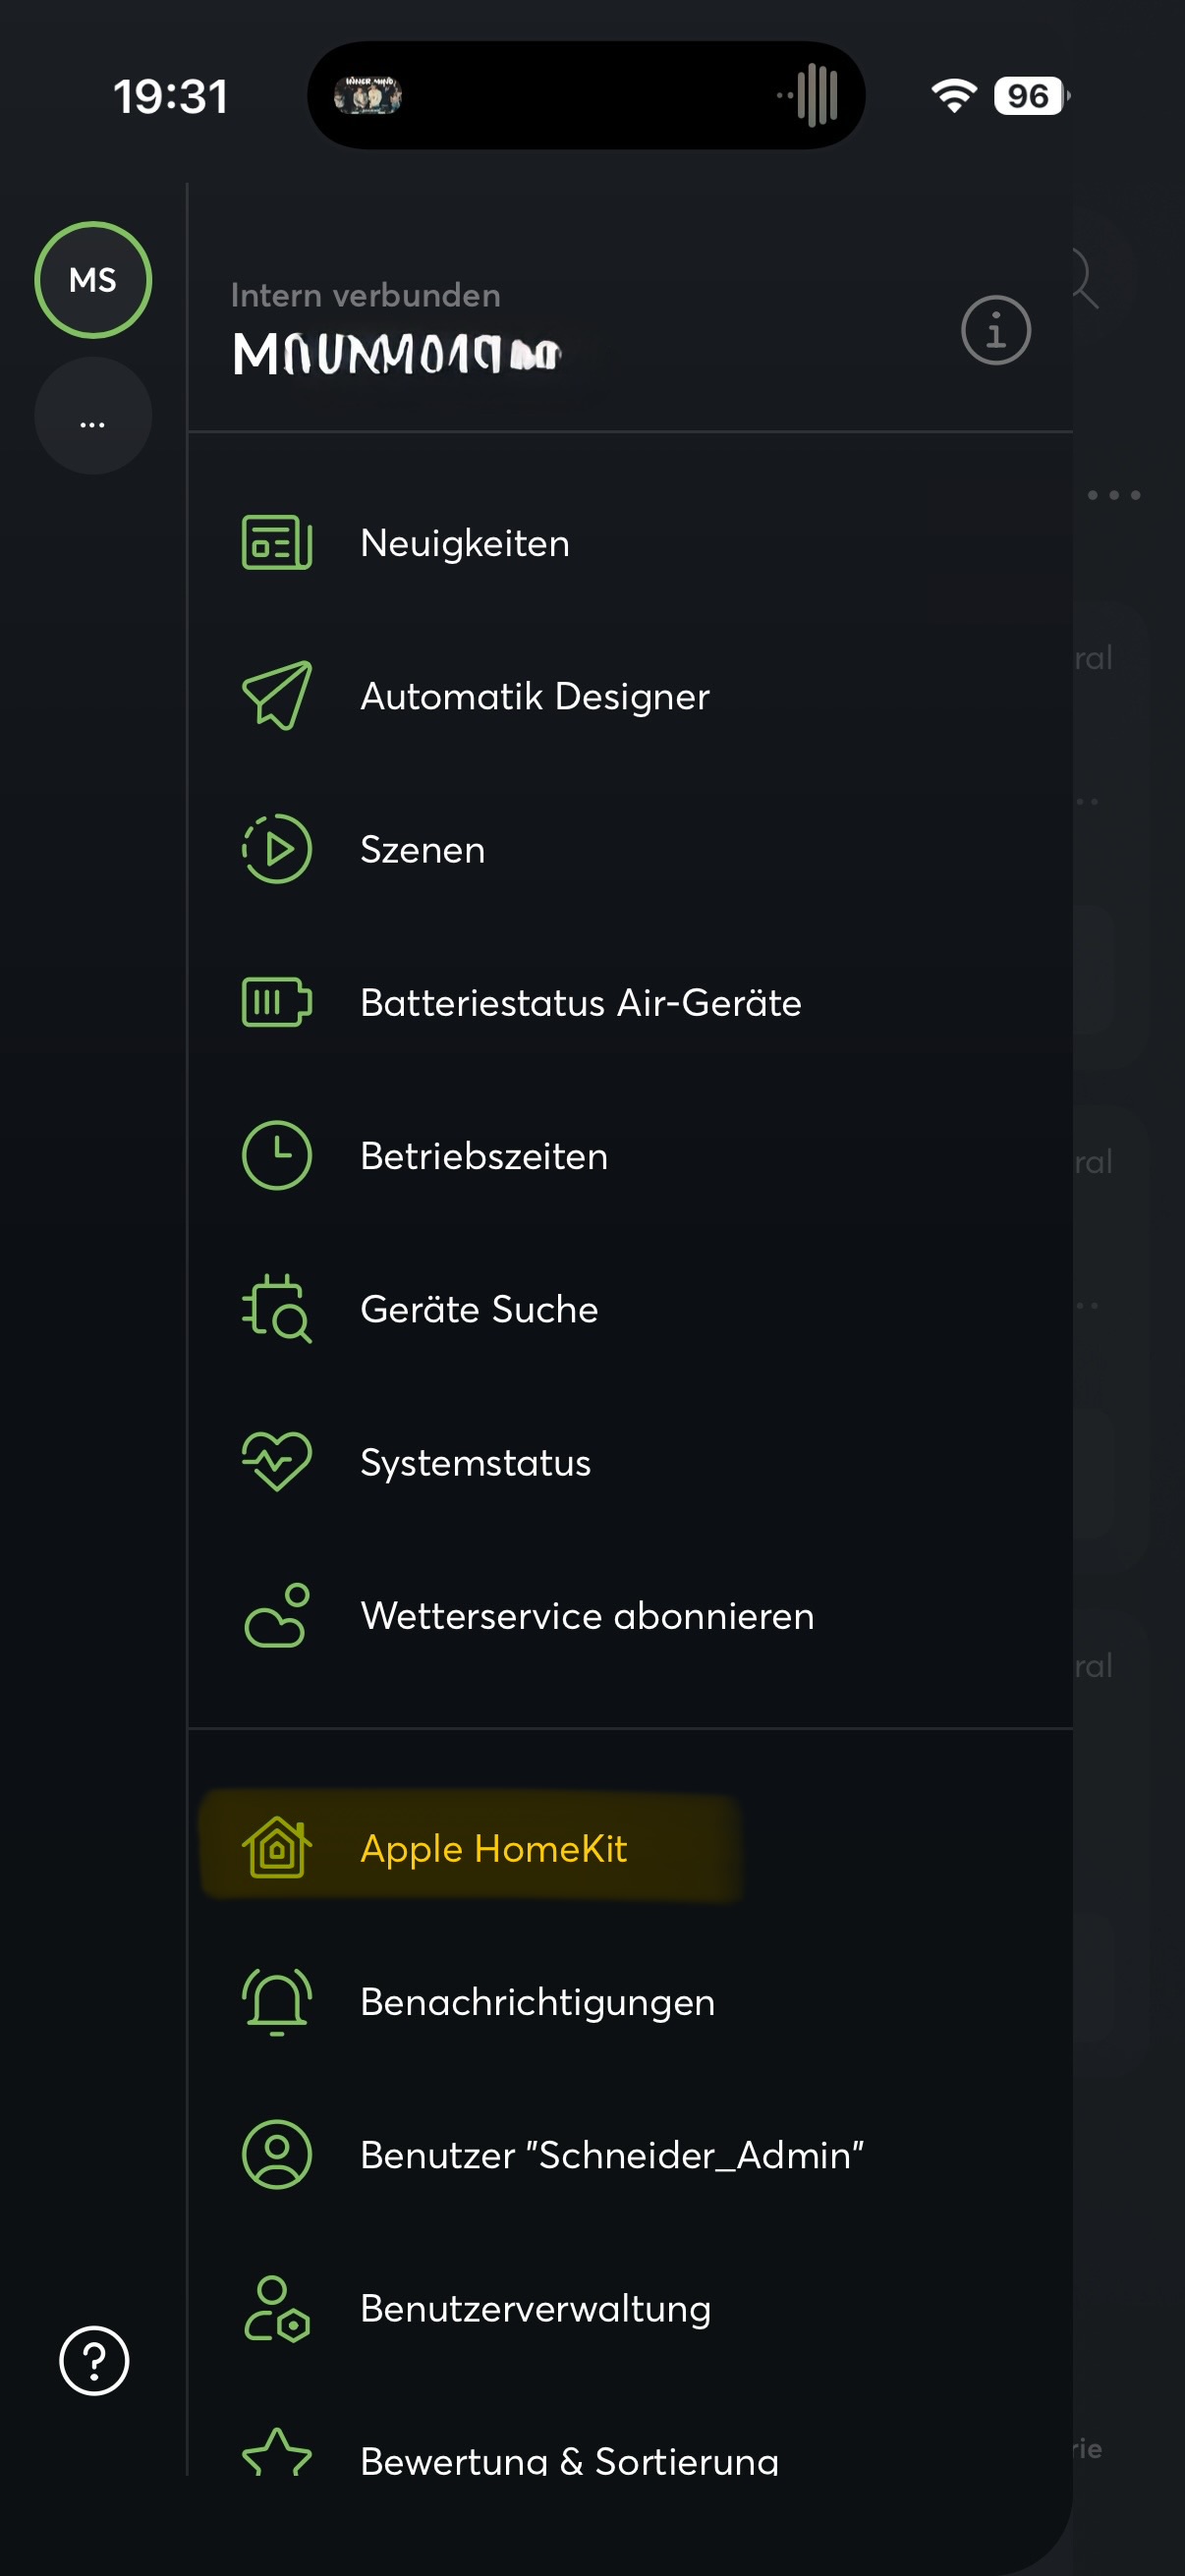
Task: Open the connection info circle icon
Action: [x=995, y=330]
